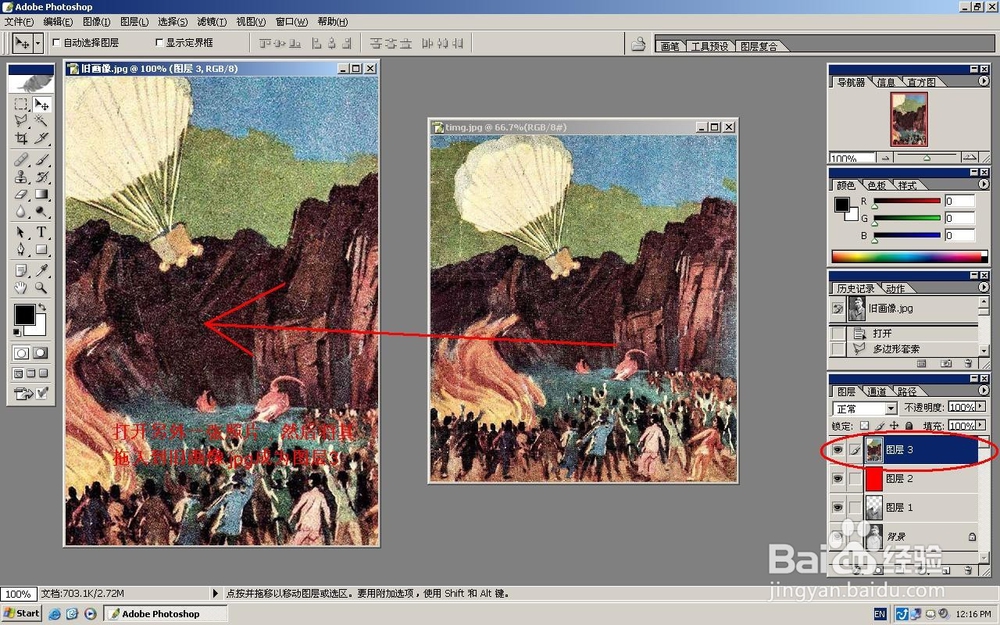Viewport: 1000px width, 625px height.
Task: Select the Eyedropper tool
Action: pos(41,270)
